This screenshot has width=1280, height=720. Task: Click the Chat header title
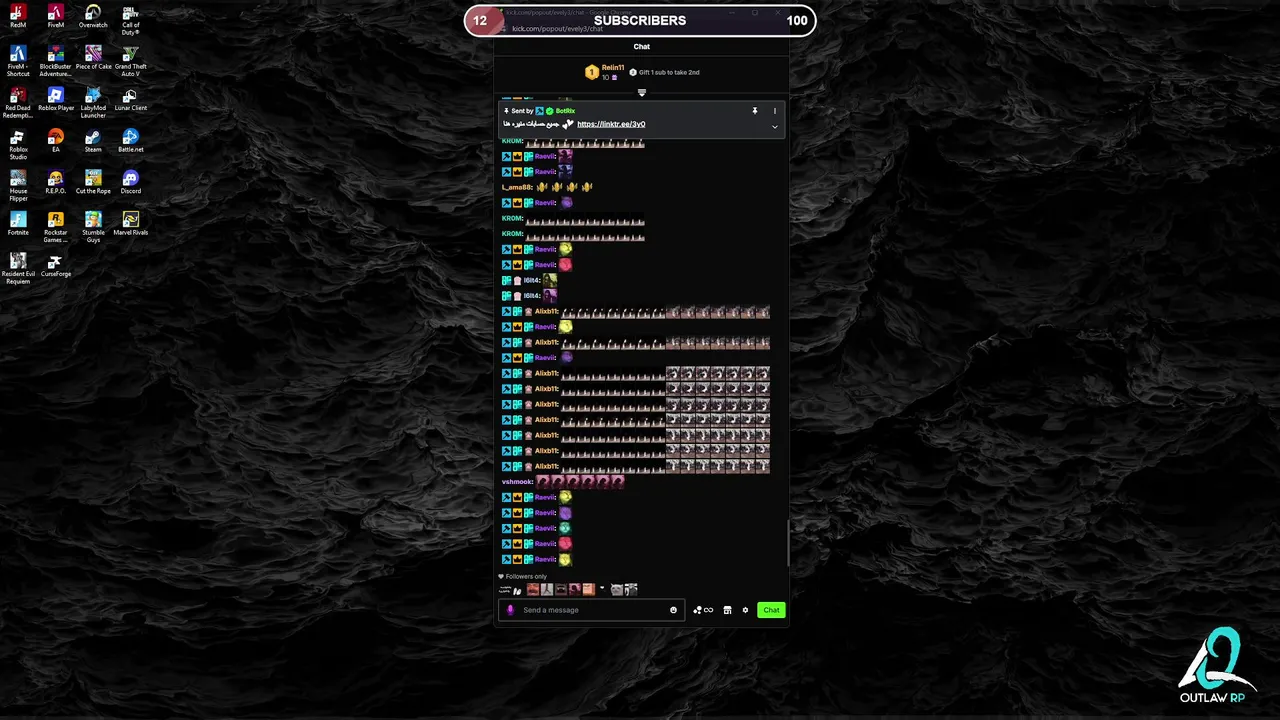click(x=642, y=46)
